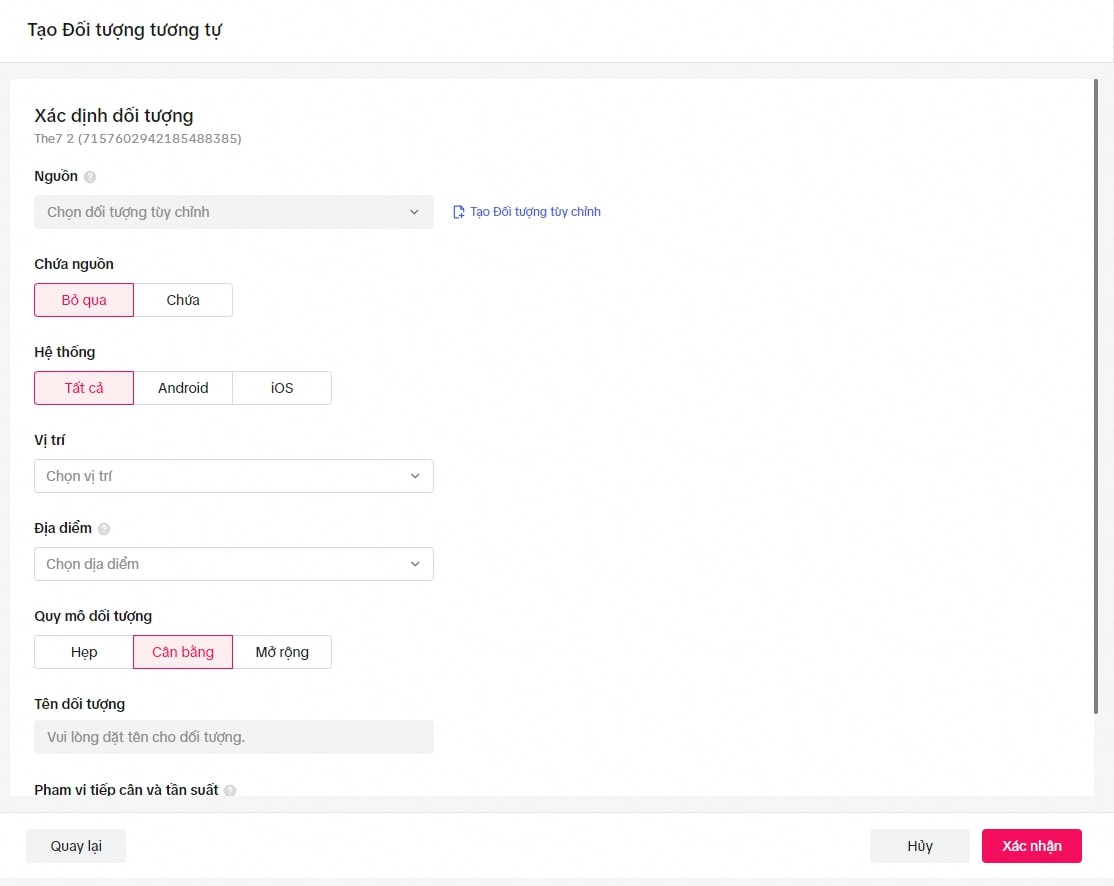Select Bỏ qua under Chứa nguồn
The height and width of the screenshot is (886, 1114).
84,300
